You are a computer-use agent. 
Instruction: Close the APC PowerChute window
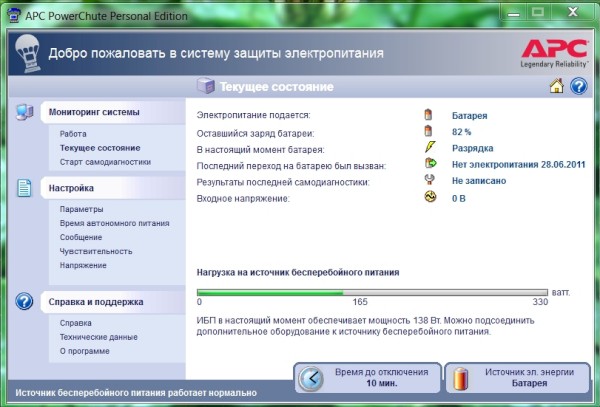click(572, 12)
